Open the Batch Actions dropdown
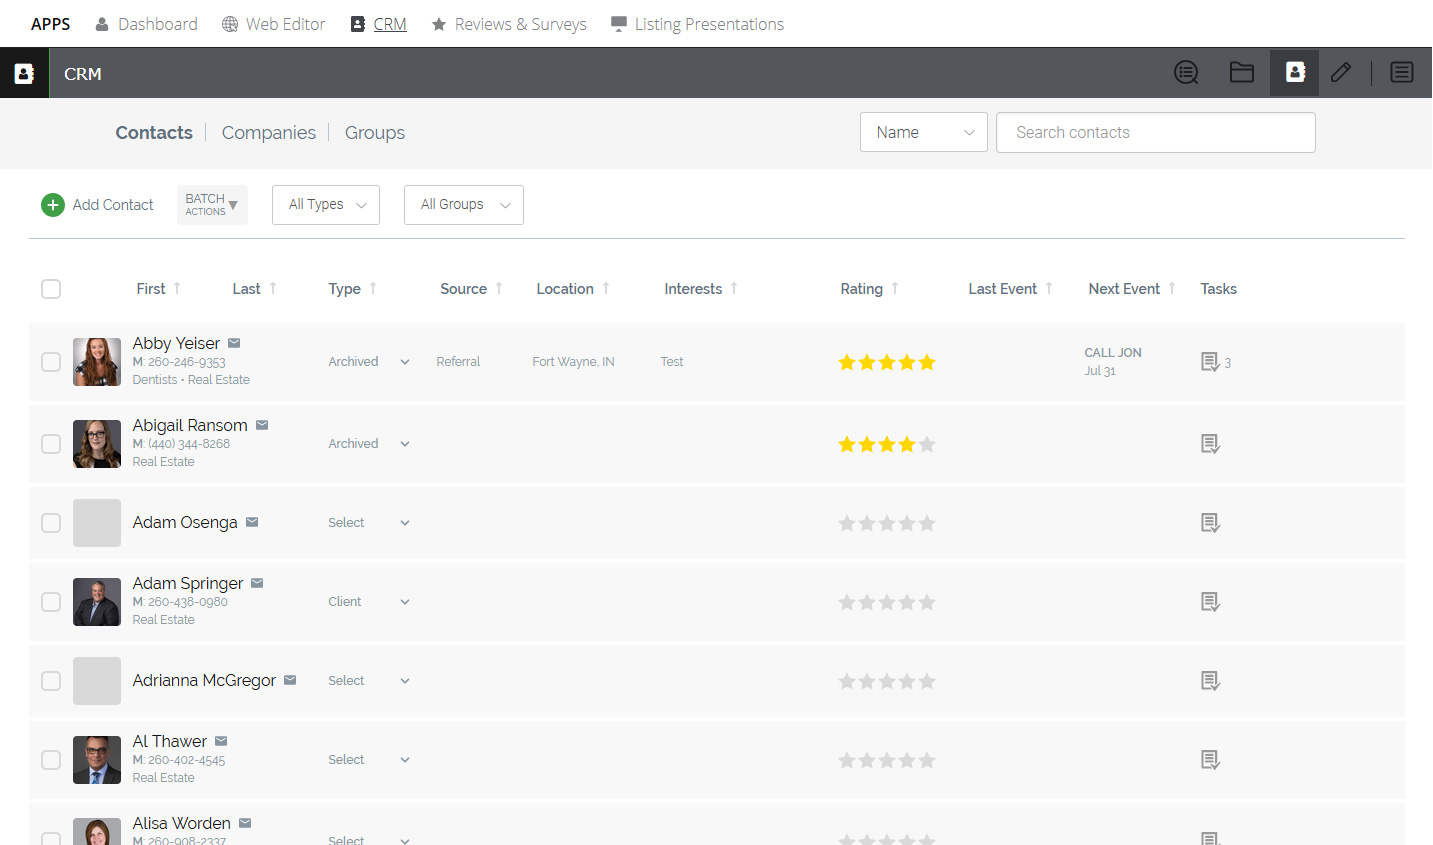Screen dimensions: 1433x845 click(x=212, y=205)
